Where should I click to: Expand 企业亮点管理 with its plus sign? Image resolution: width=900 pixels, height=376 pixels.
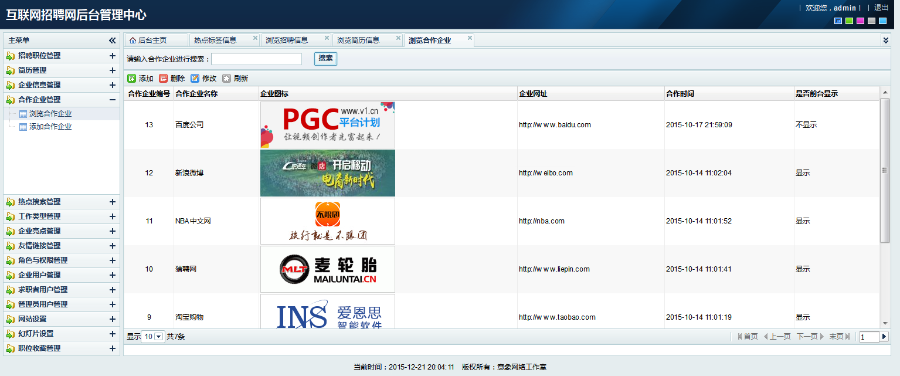point(112,231)
